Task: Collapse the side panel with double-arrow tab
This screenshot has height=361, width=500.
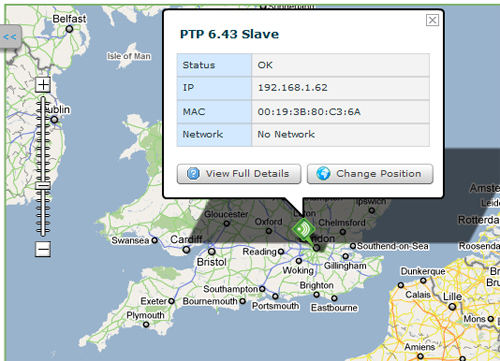Action: point(10,37)
